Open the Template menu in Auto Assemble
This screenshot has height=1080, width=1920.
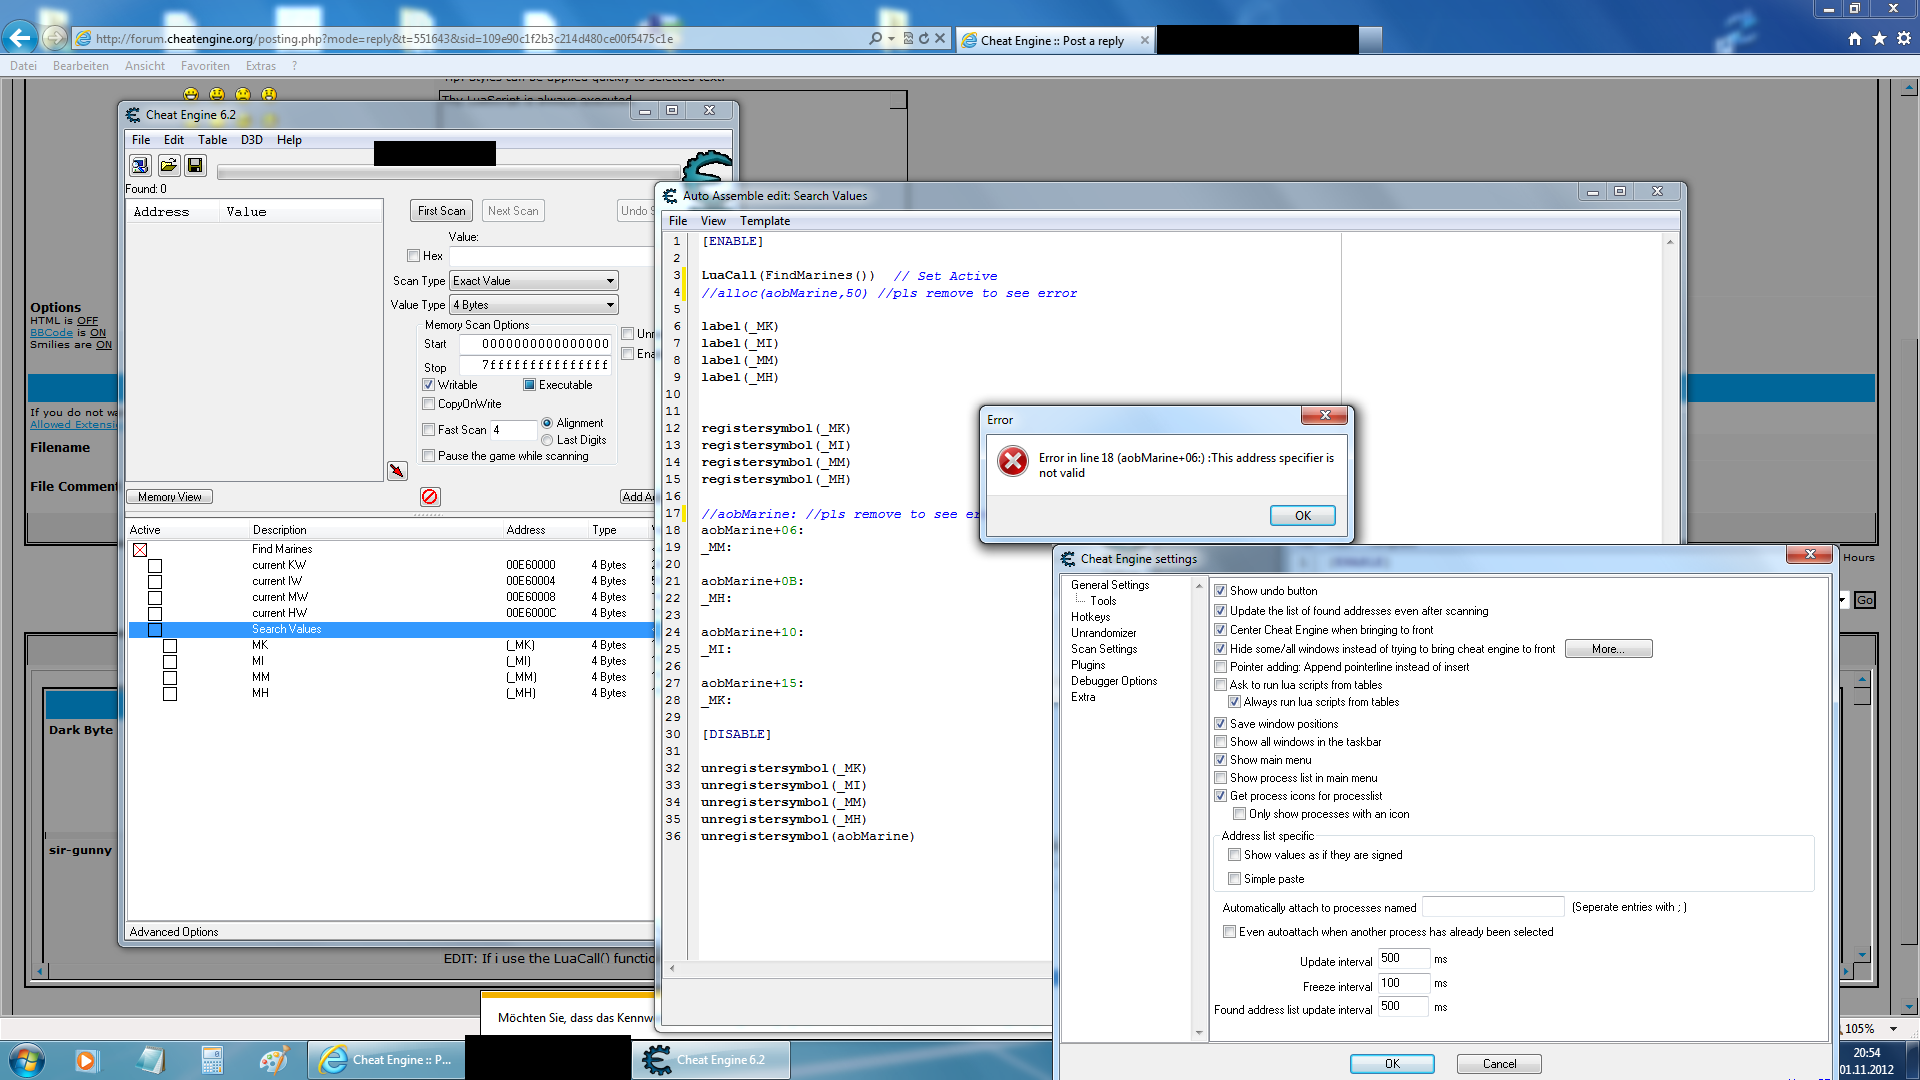click(x=765, y=220)
